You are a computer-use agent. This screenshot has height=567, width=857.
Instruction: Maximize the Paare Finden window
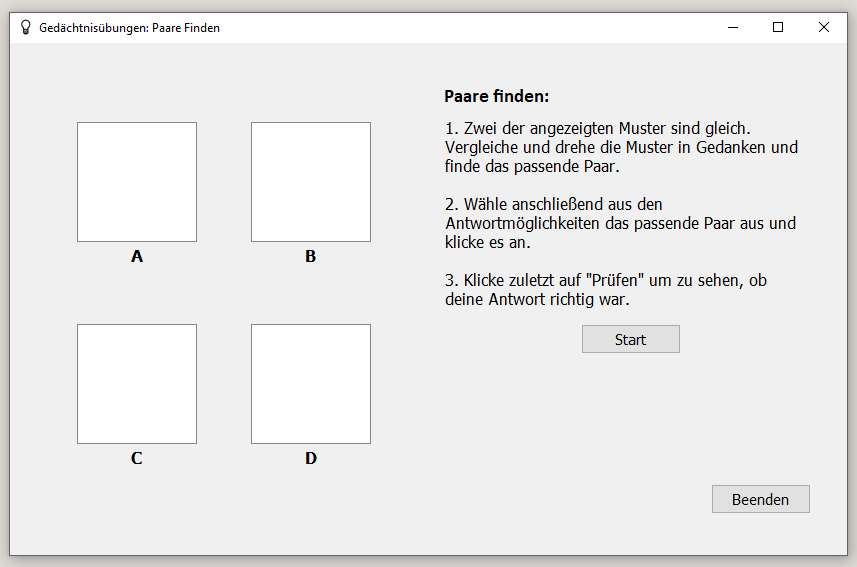pos(778,27)
